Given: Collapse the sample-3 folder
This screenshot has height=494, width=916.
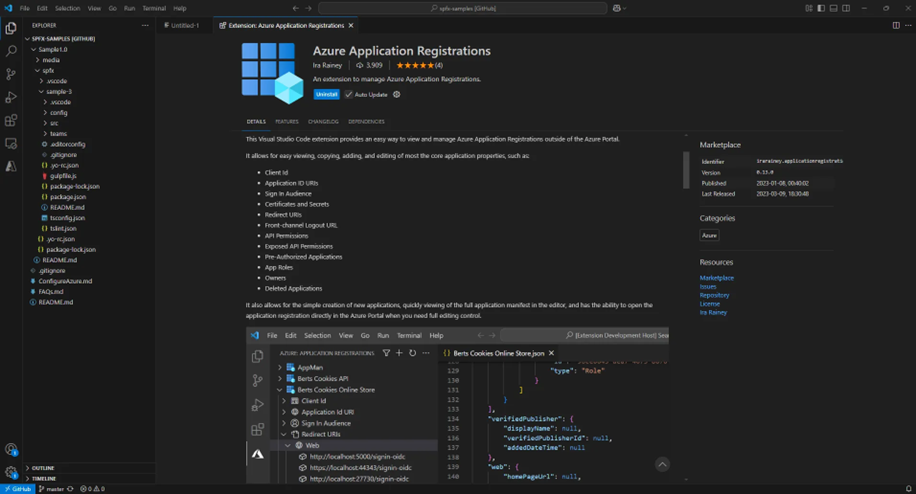Looking at the screenshot, I should tap(59, 91).
